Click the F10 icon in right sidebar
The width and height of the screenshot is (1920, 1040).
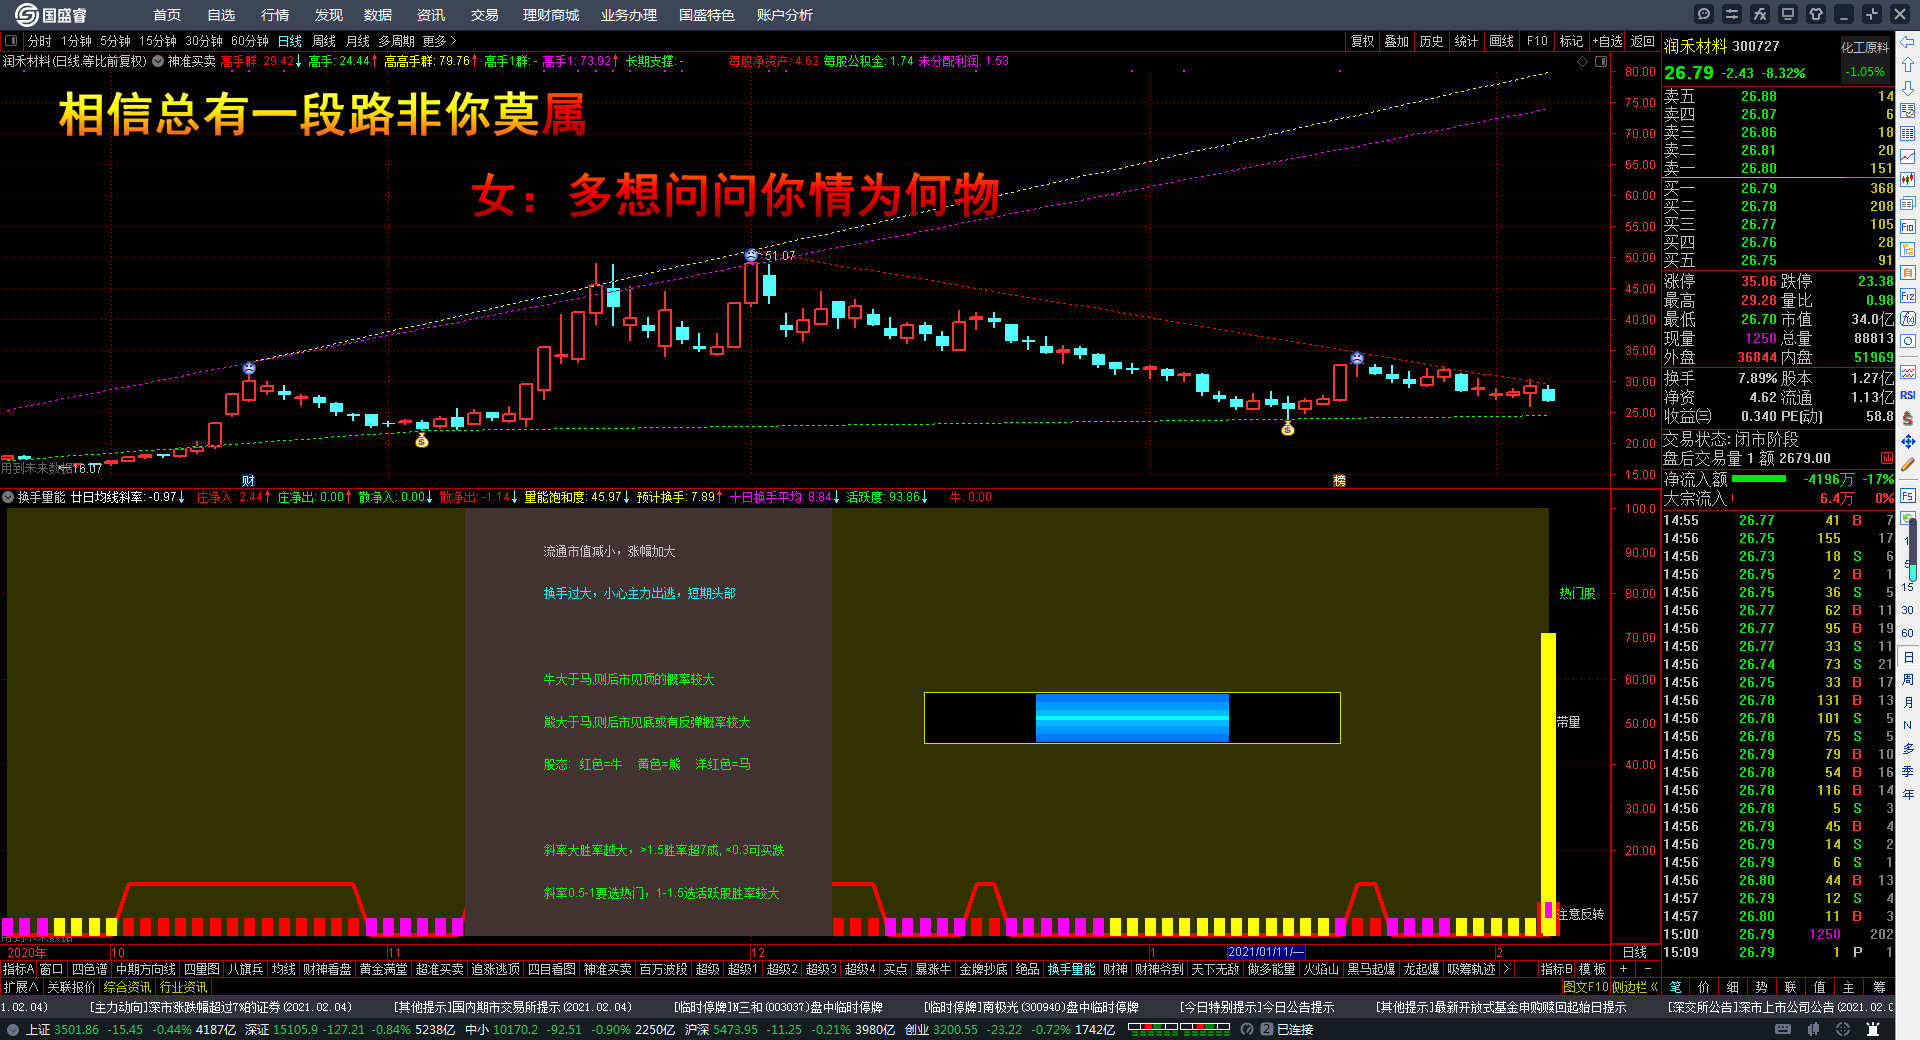click(1908, 227)
